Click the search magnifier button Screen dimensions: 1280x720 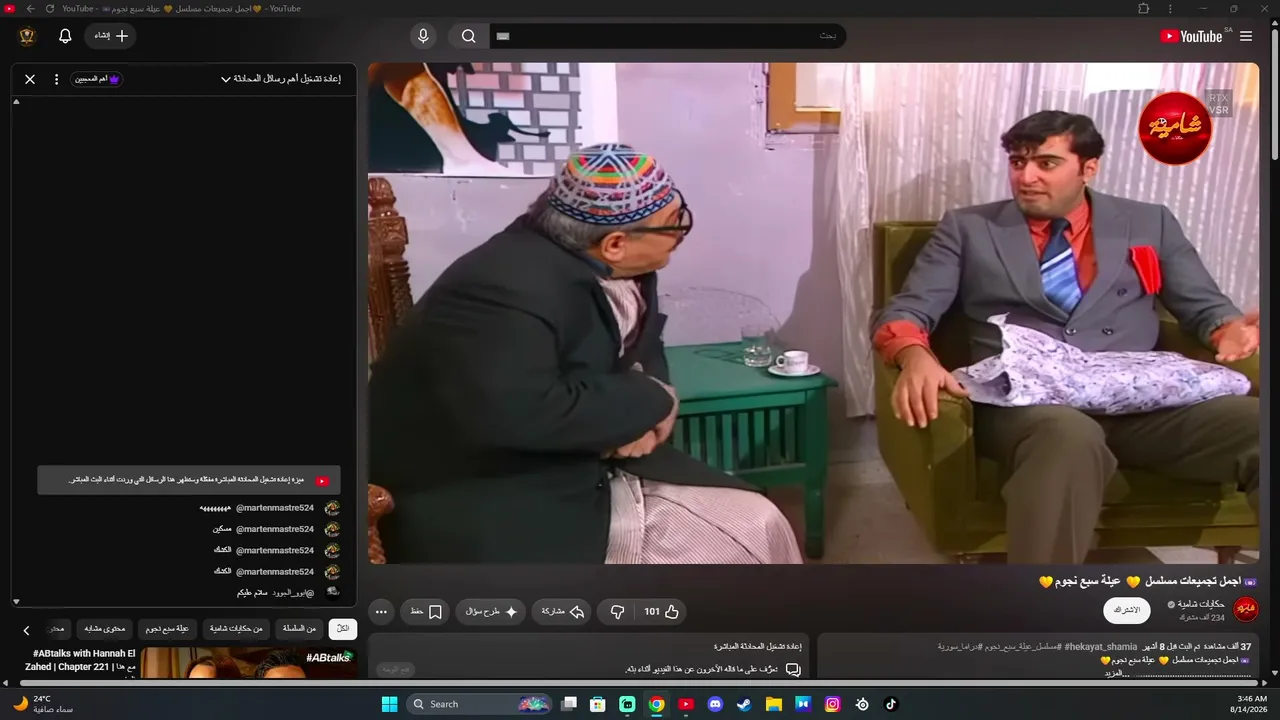pyautogui.click(x=468, y=36)
